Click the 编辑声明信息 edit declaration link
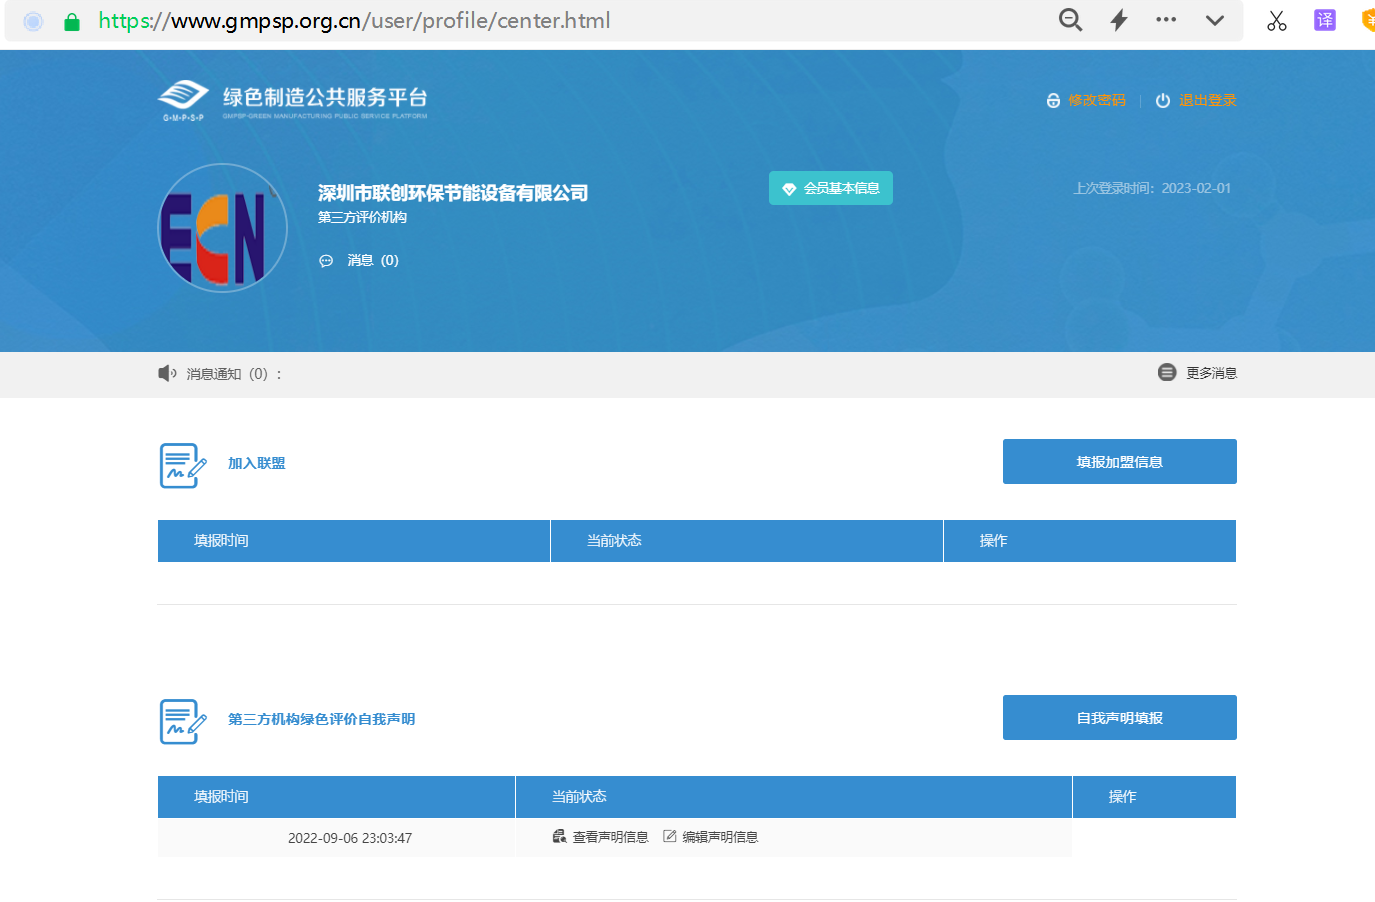1375x902 pixels. [x=720, y=837]
